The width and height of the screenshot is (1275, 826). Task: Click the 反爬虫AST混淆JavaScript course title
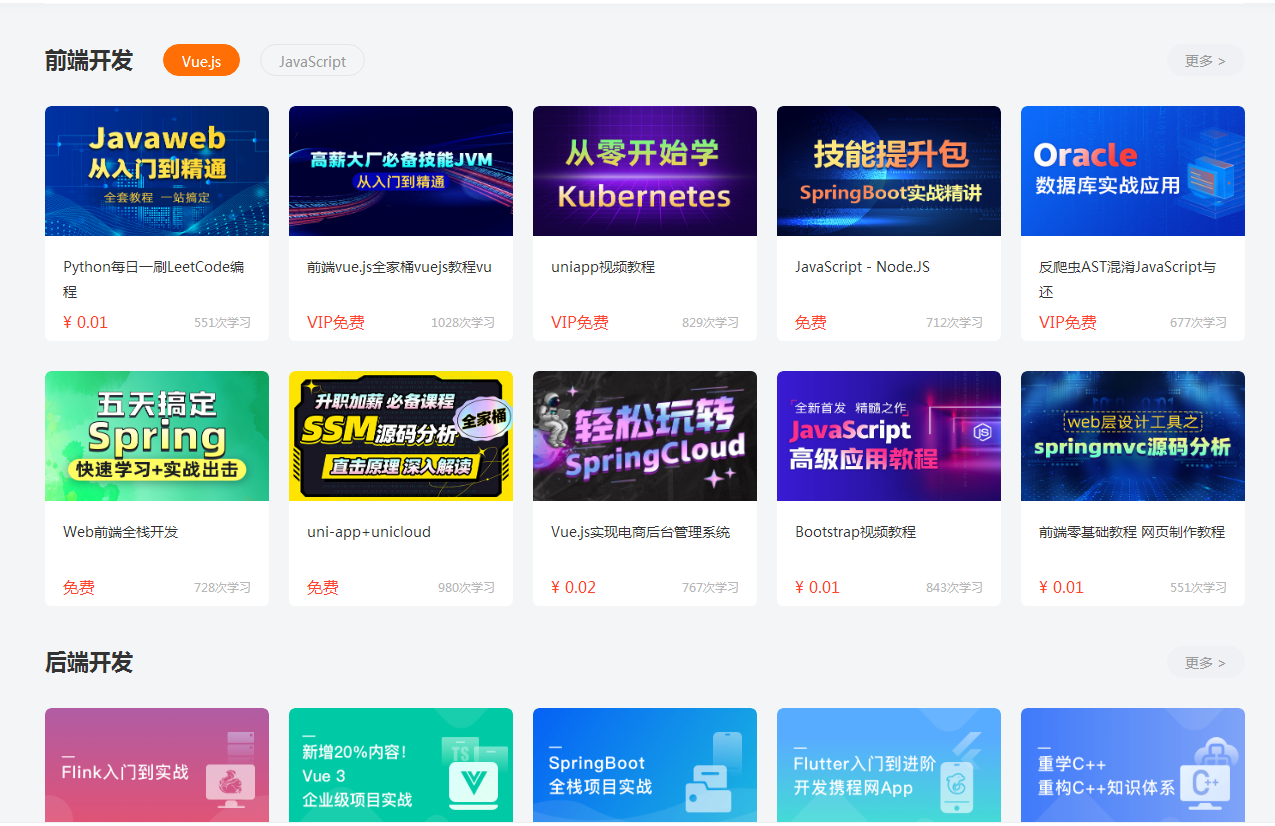tap(1127, 279)
